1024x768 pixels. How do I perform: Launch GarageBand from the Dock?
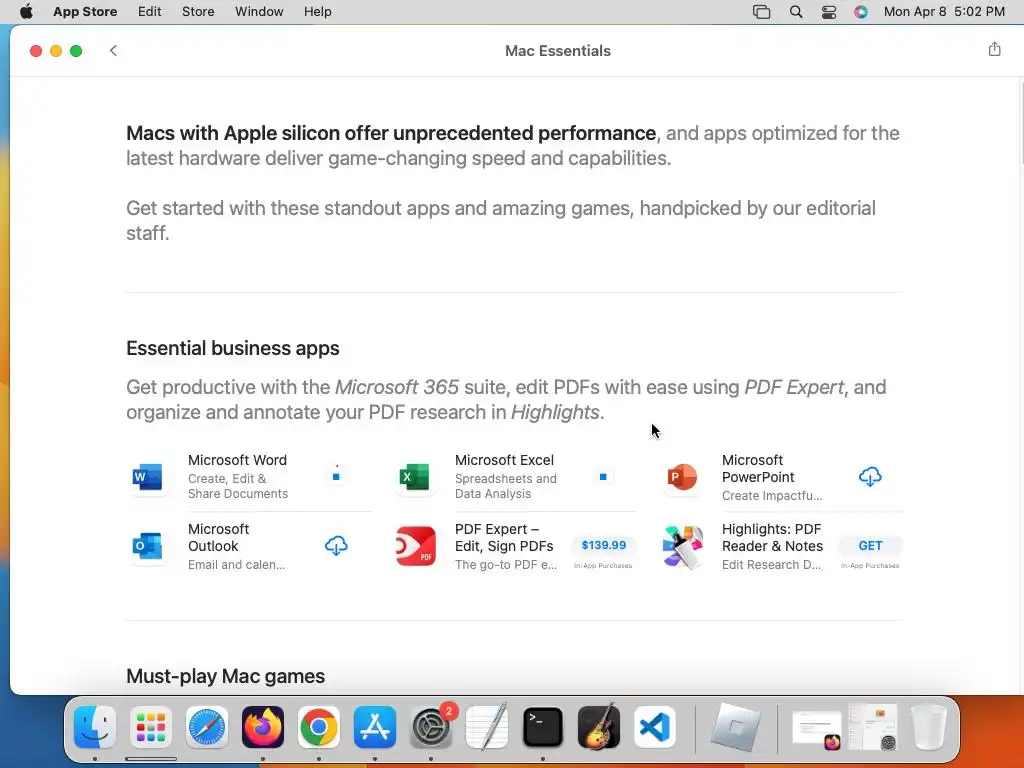point(599,727)
